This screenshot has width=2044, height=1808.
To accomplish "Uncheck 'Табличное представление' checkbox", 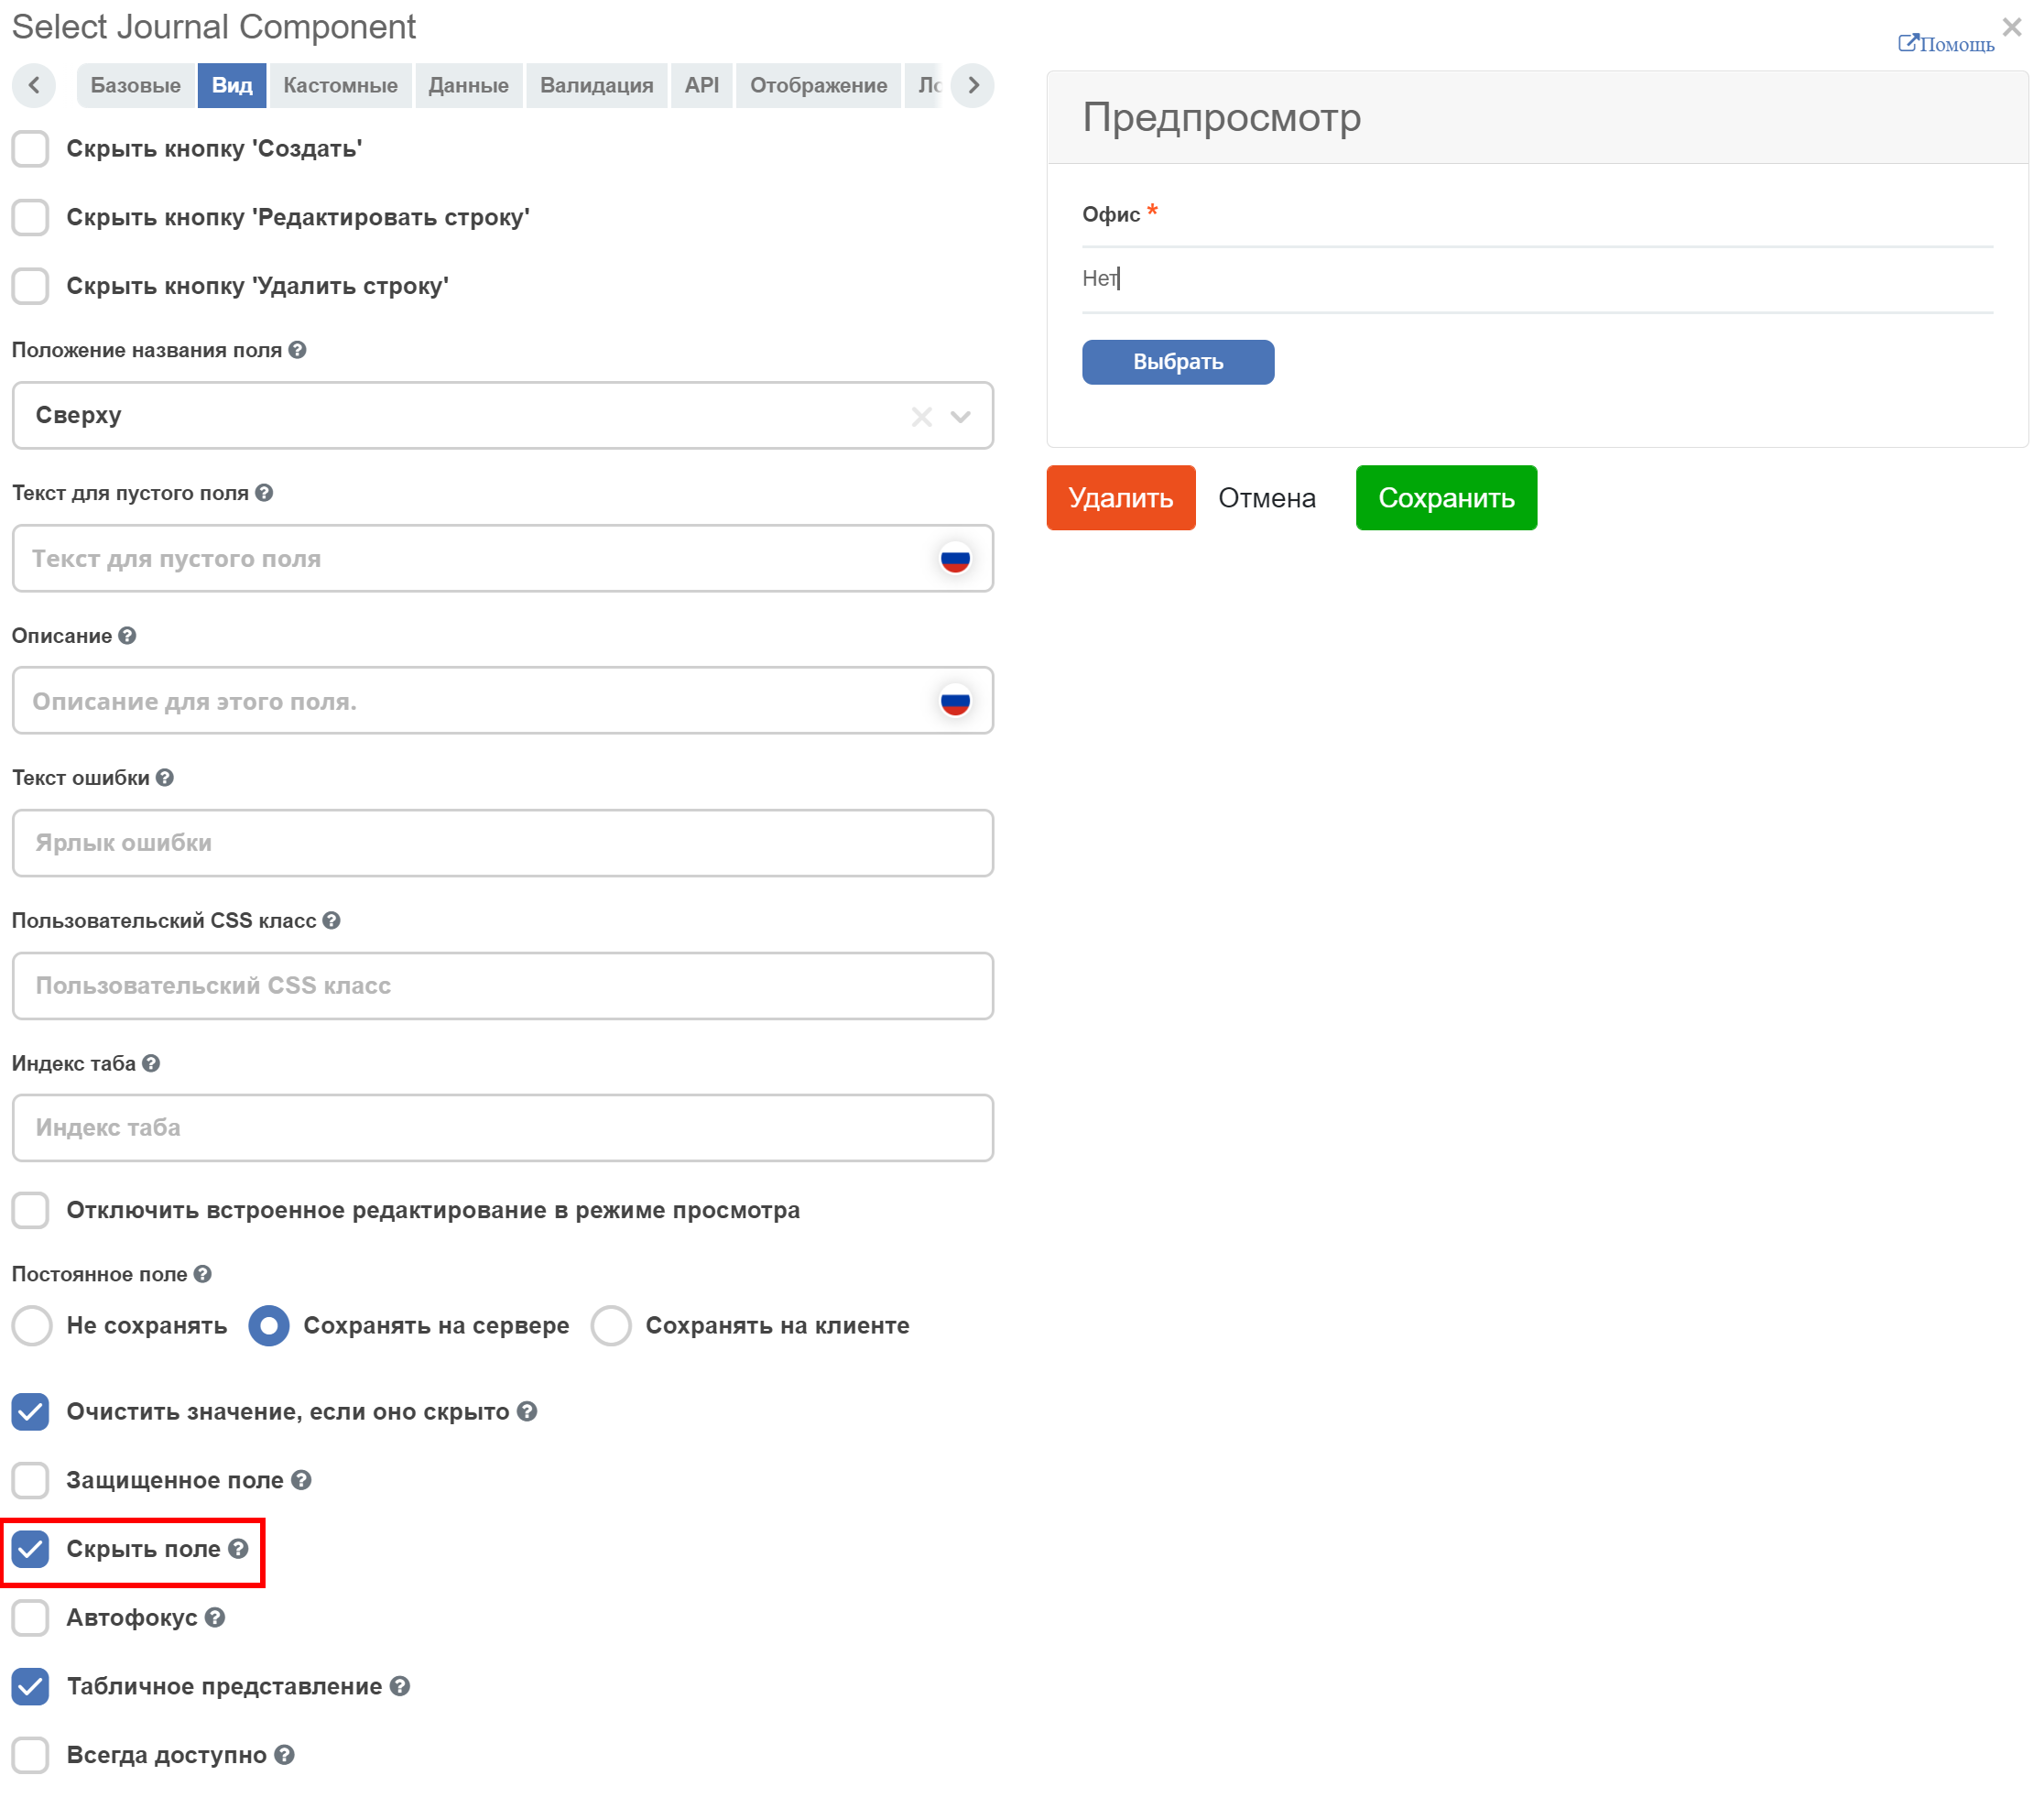I will click(30, 1688).
